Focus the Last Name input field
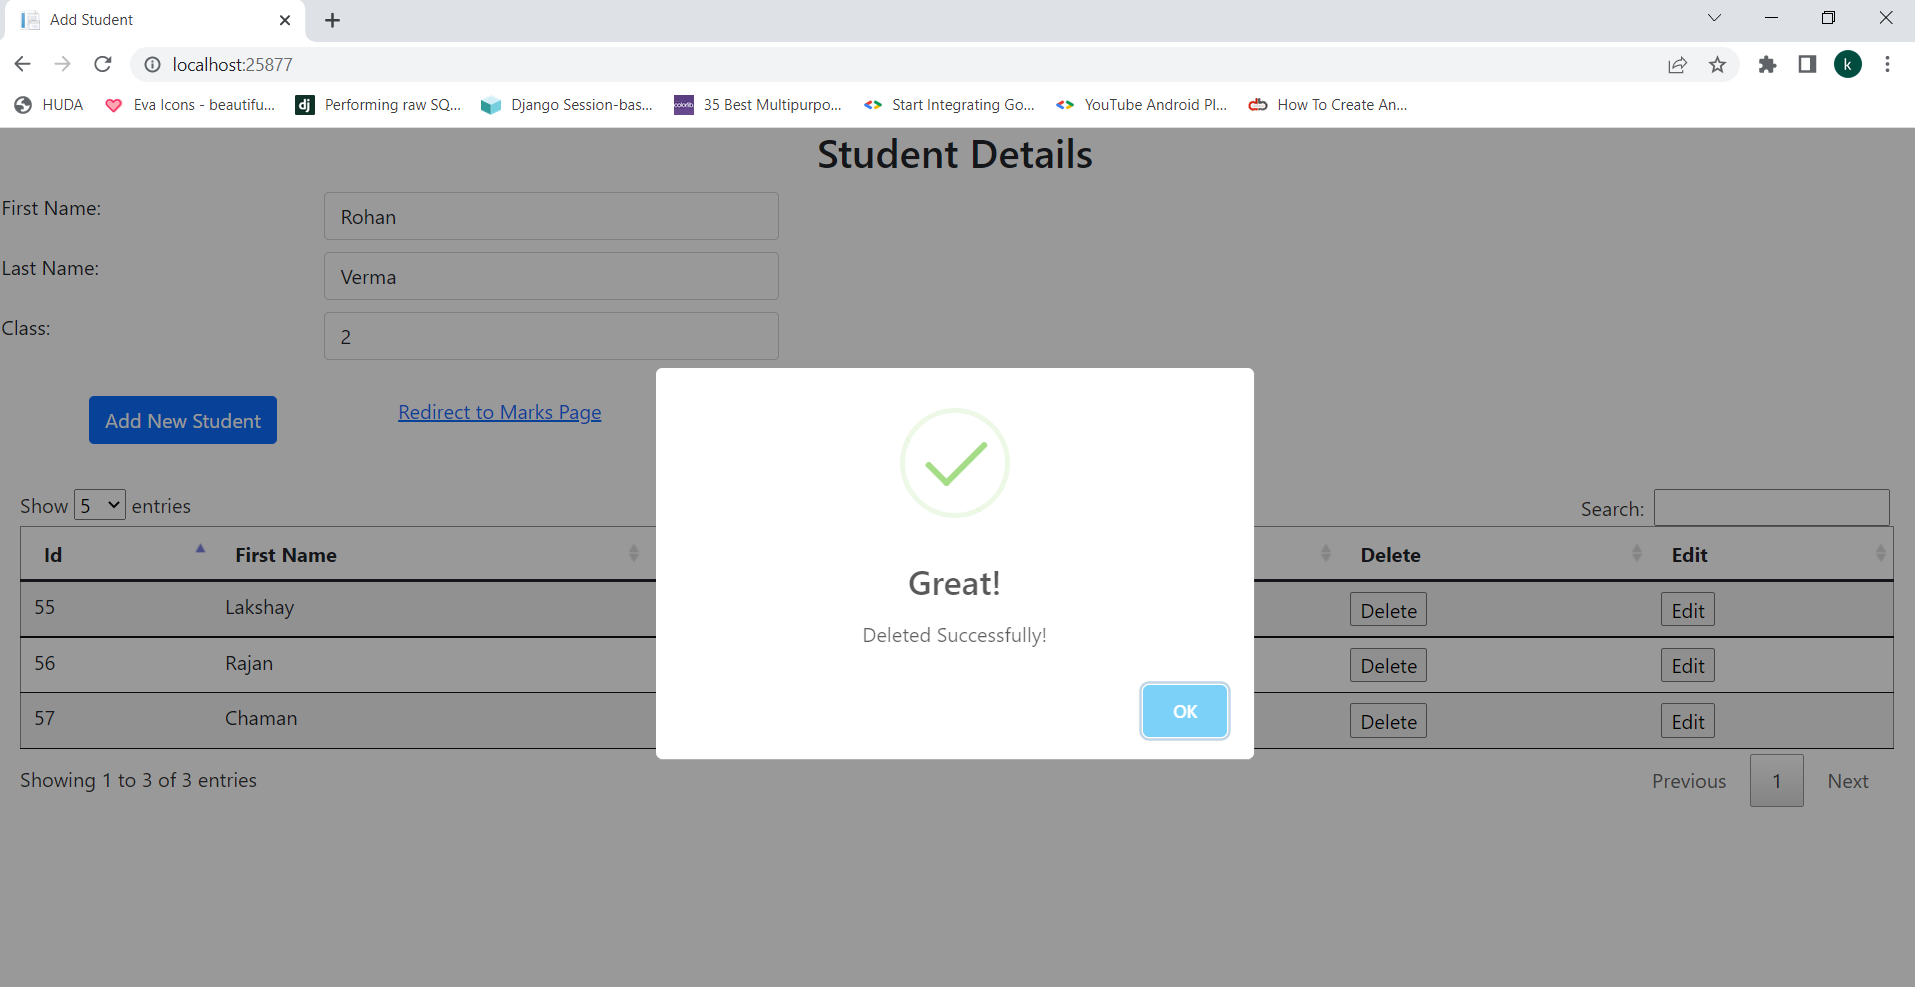1915x987 pixels. coord(551,276)
